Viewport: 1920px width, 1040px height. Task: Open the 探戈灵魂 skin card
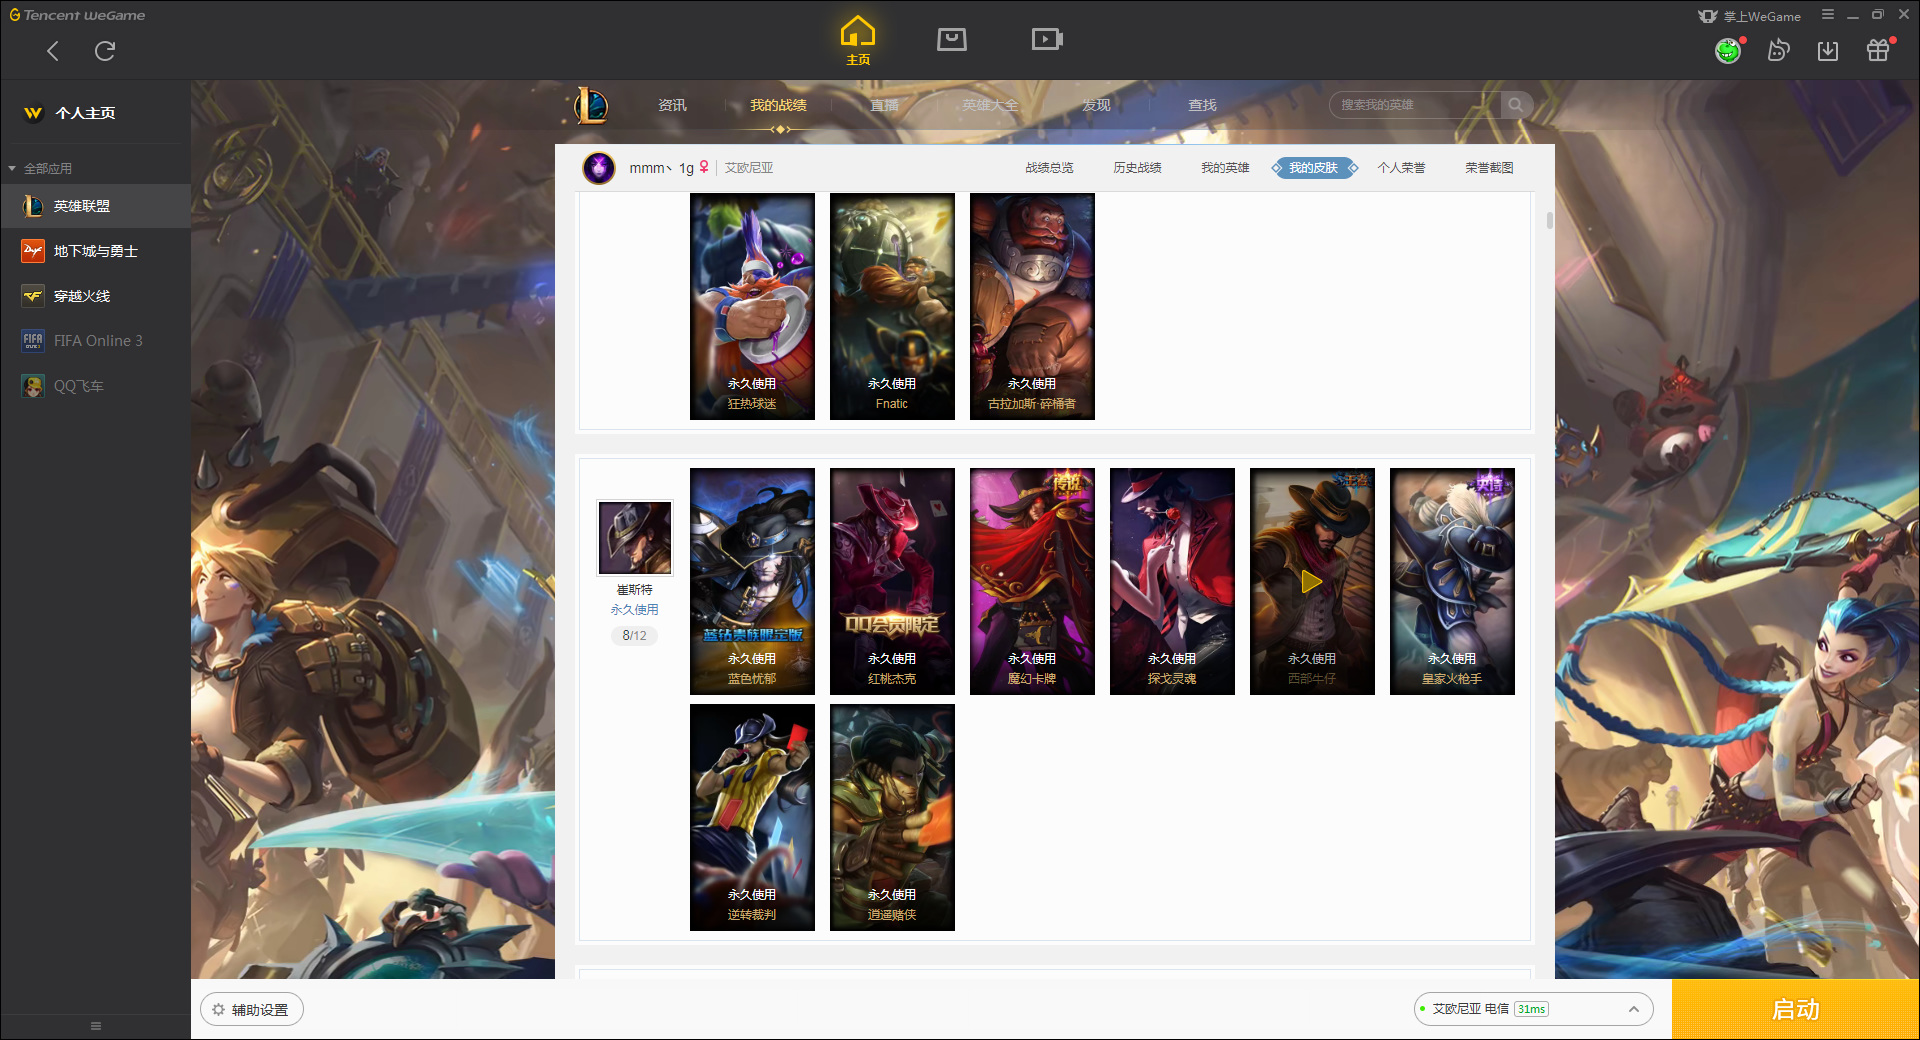1172,581
